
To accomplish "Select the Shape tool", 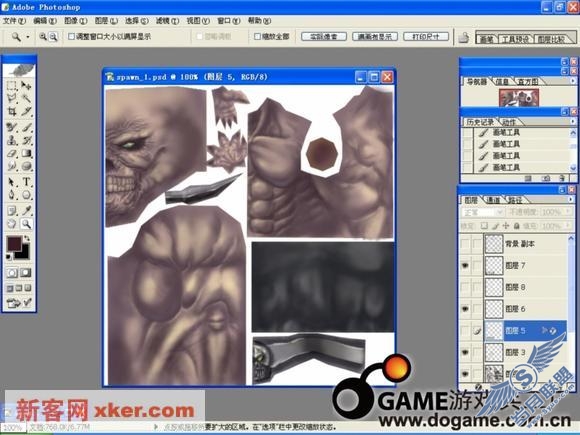I will click(x=26, y=195).
